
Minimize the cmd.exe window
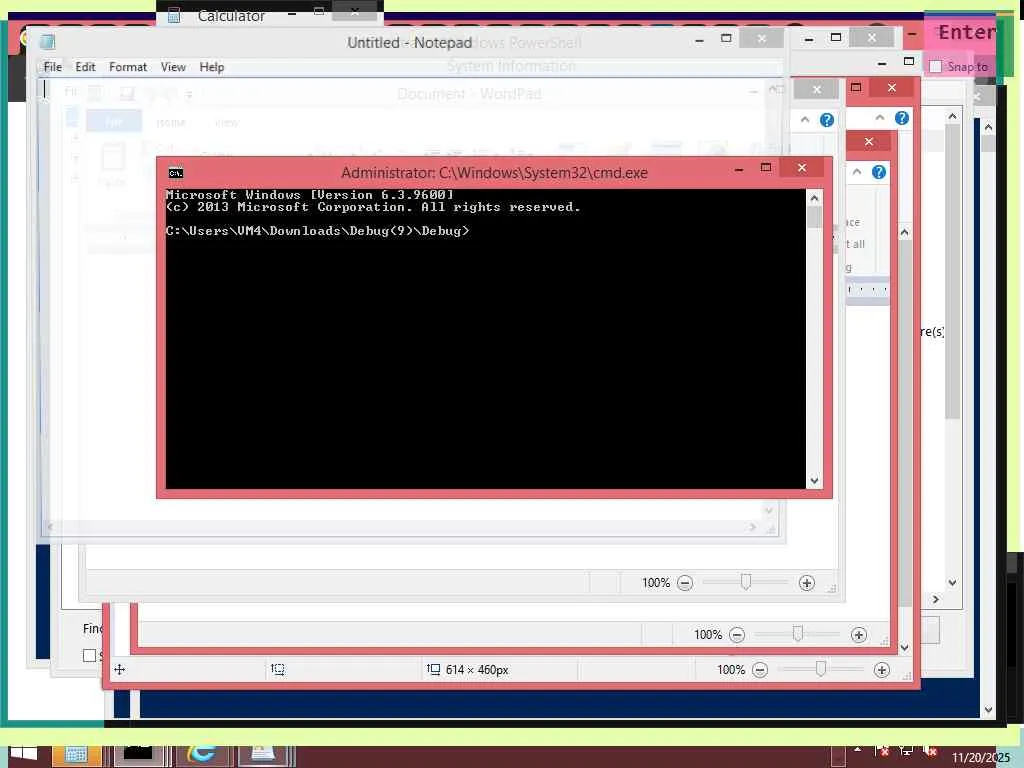point(739,169)
